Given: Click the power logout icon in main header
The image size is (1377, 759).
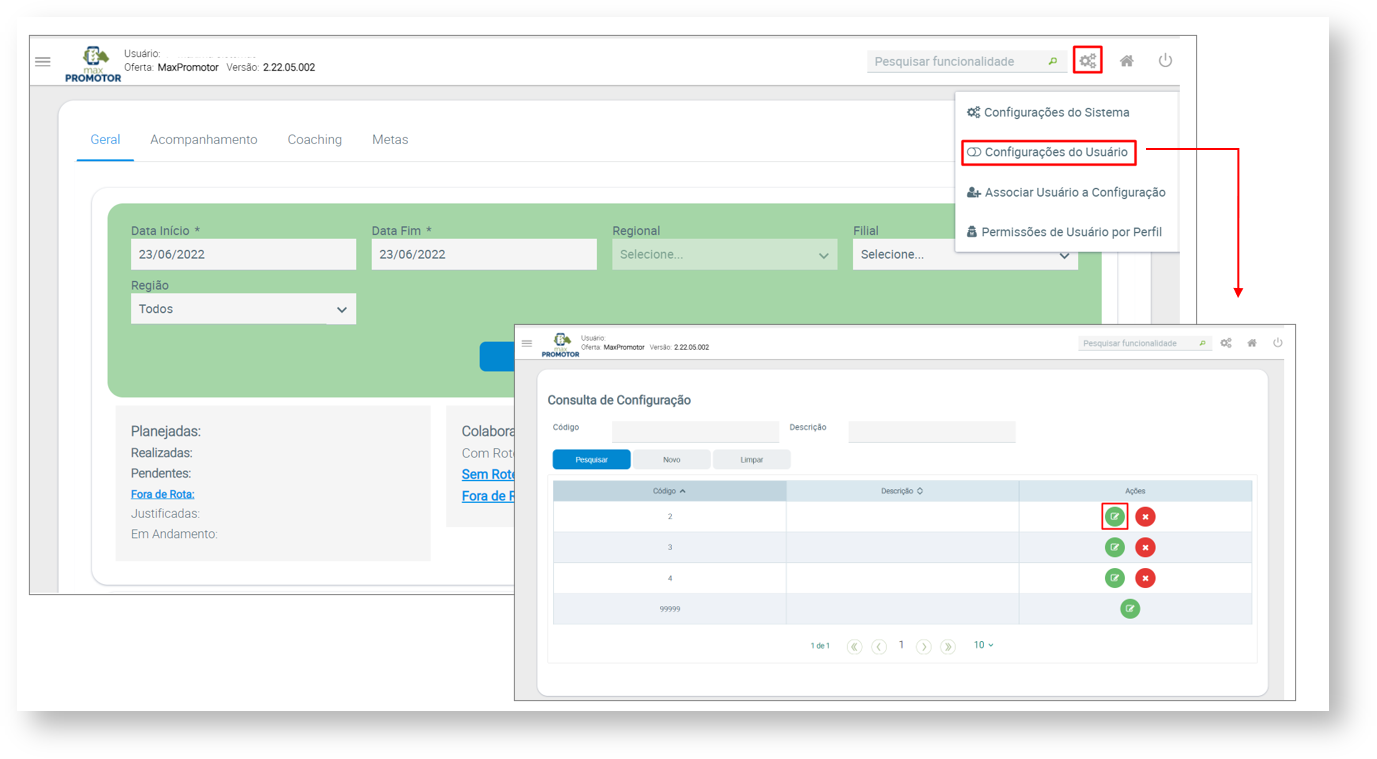Looking at the screenshot, I should (x=1165, y=61).
